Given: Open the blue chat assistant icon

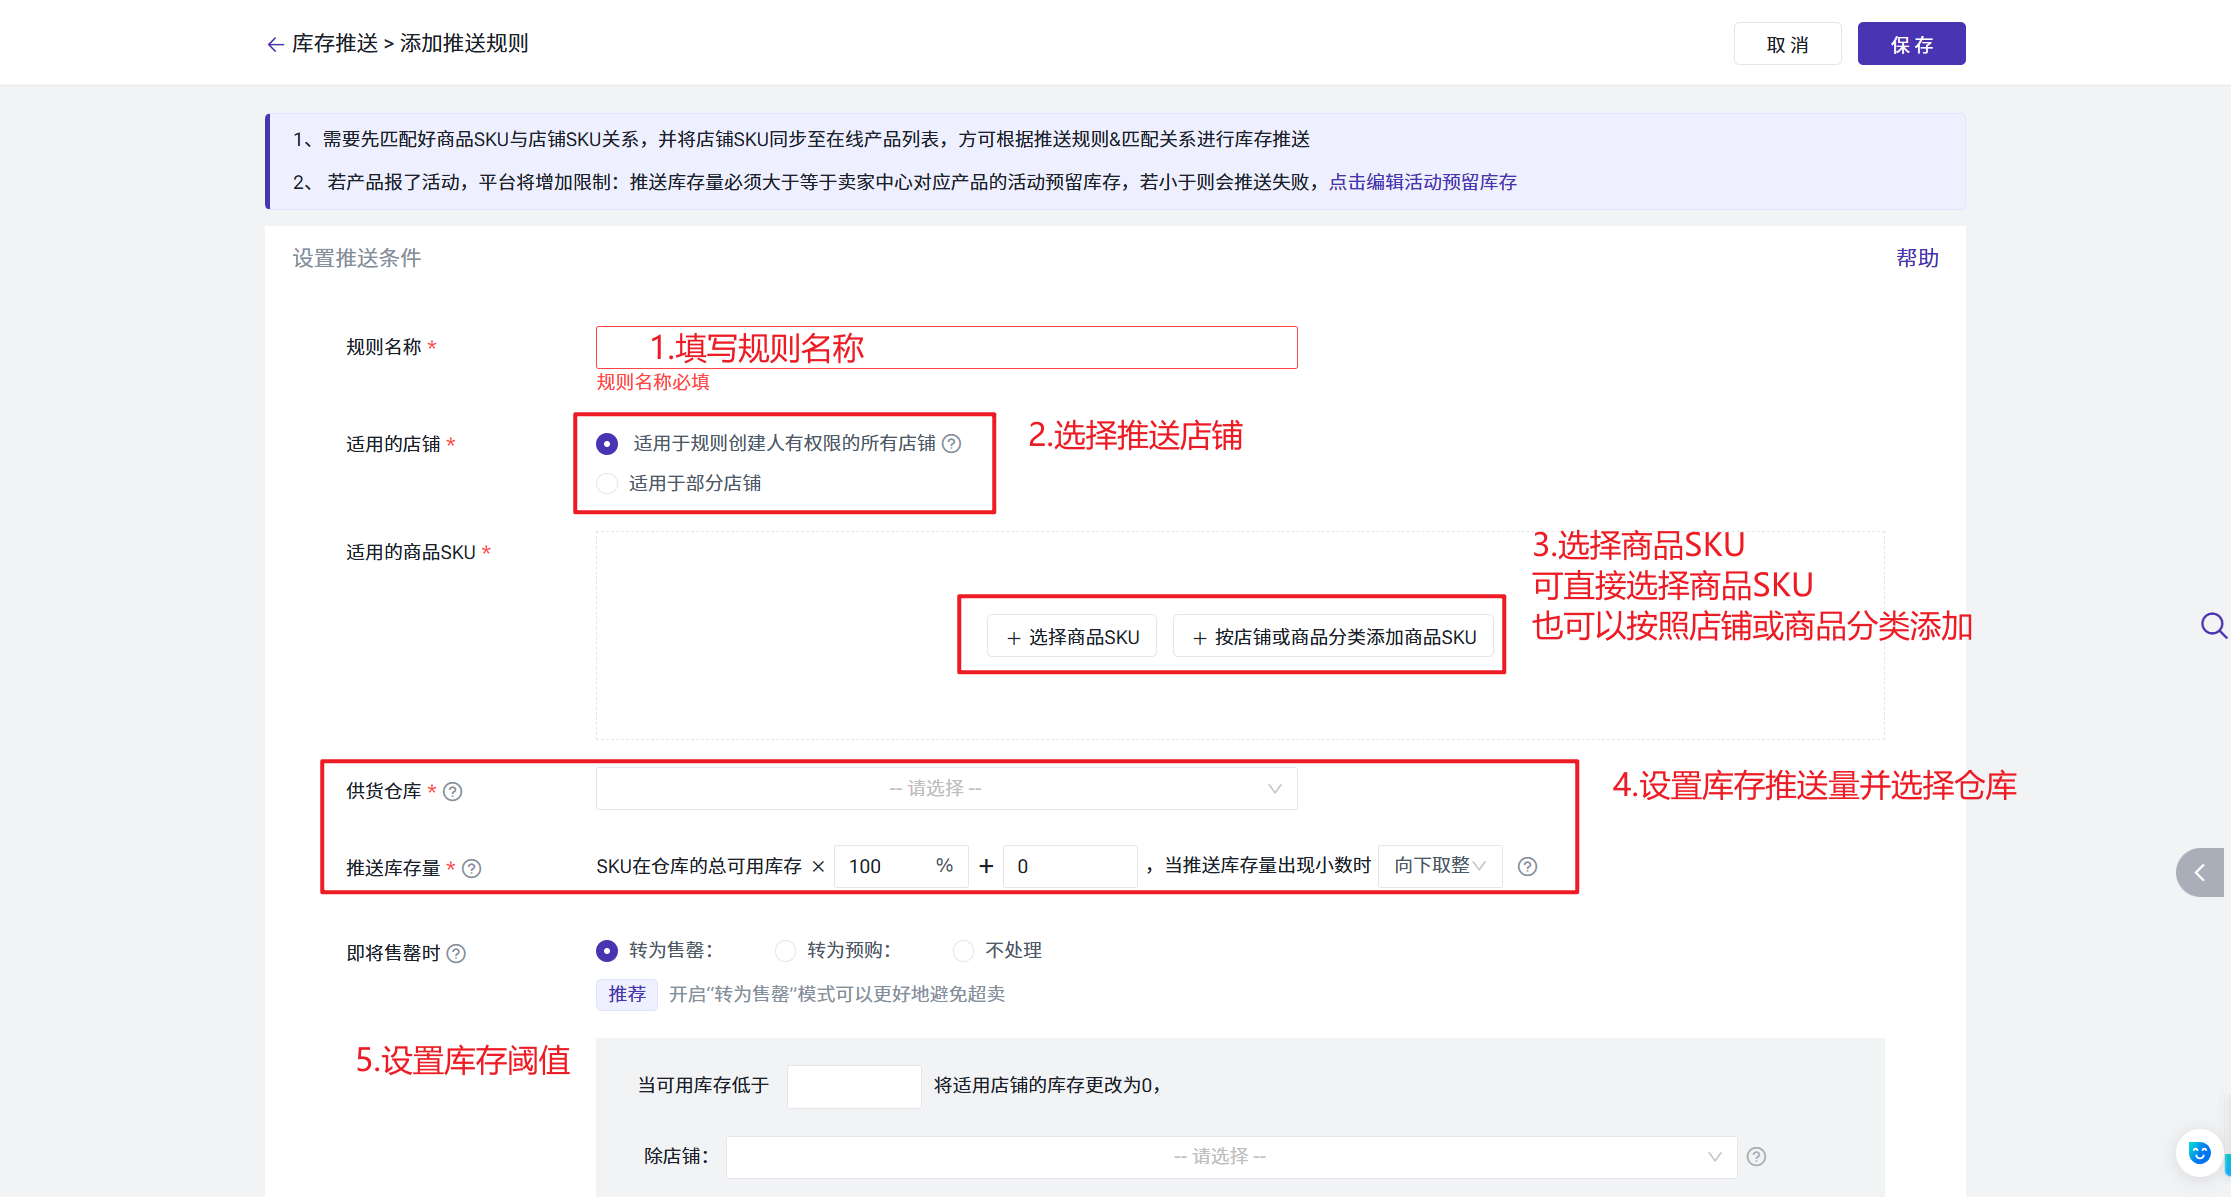Looking at the screenshot, I should (2199, 1152).
